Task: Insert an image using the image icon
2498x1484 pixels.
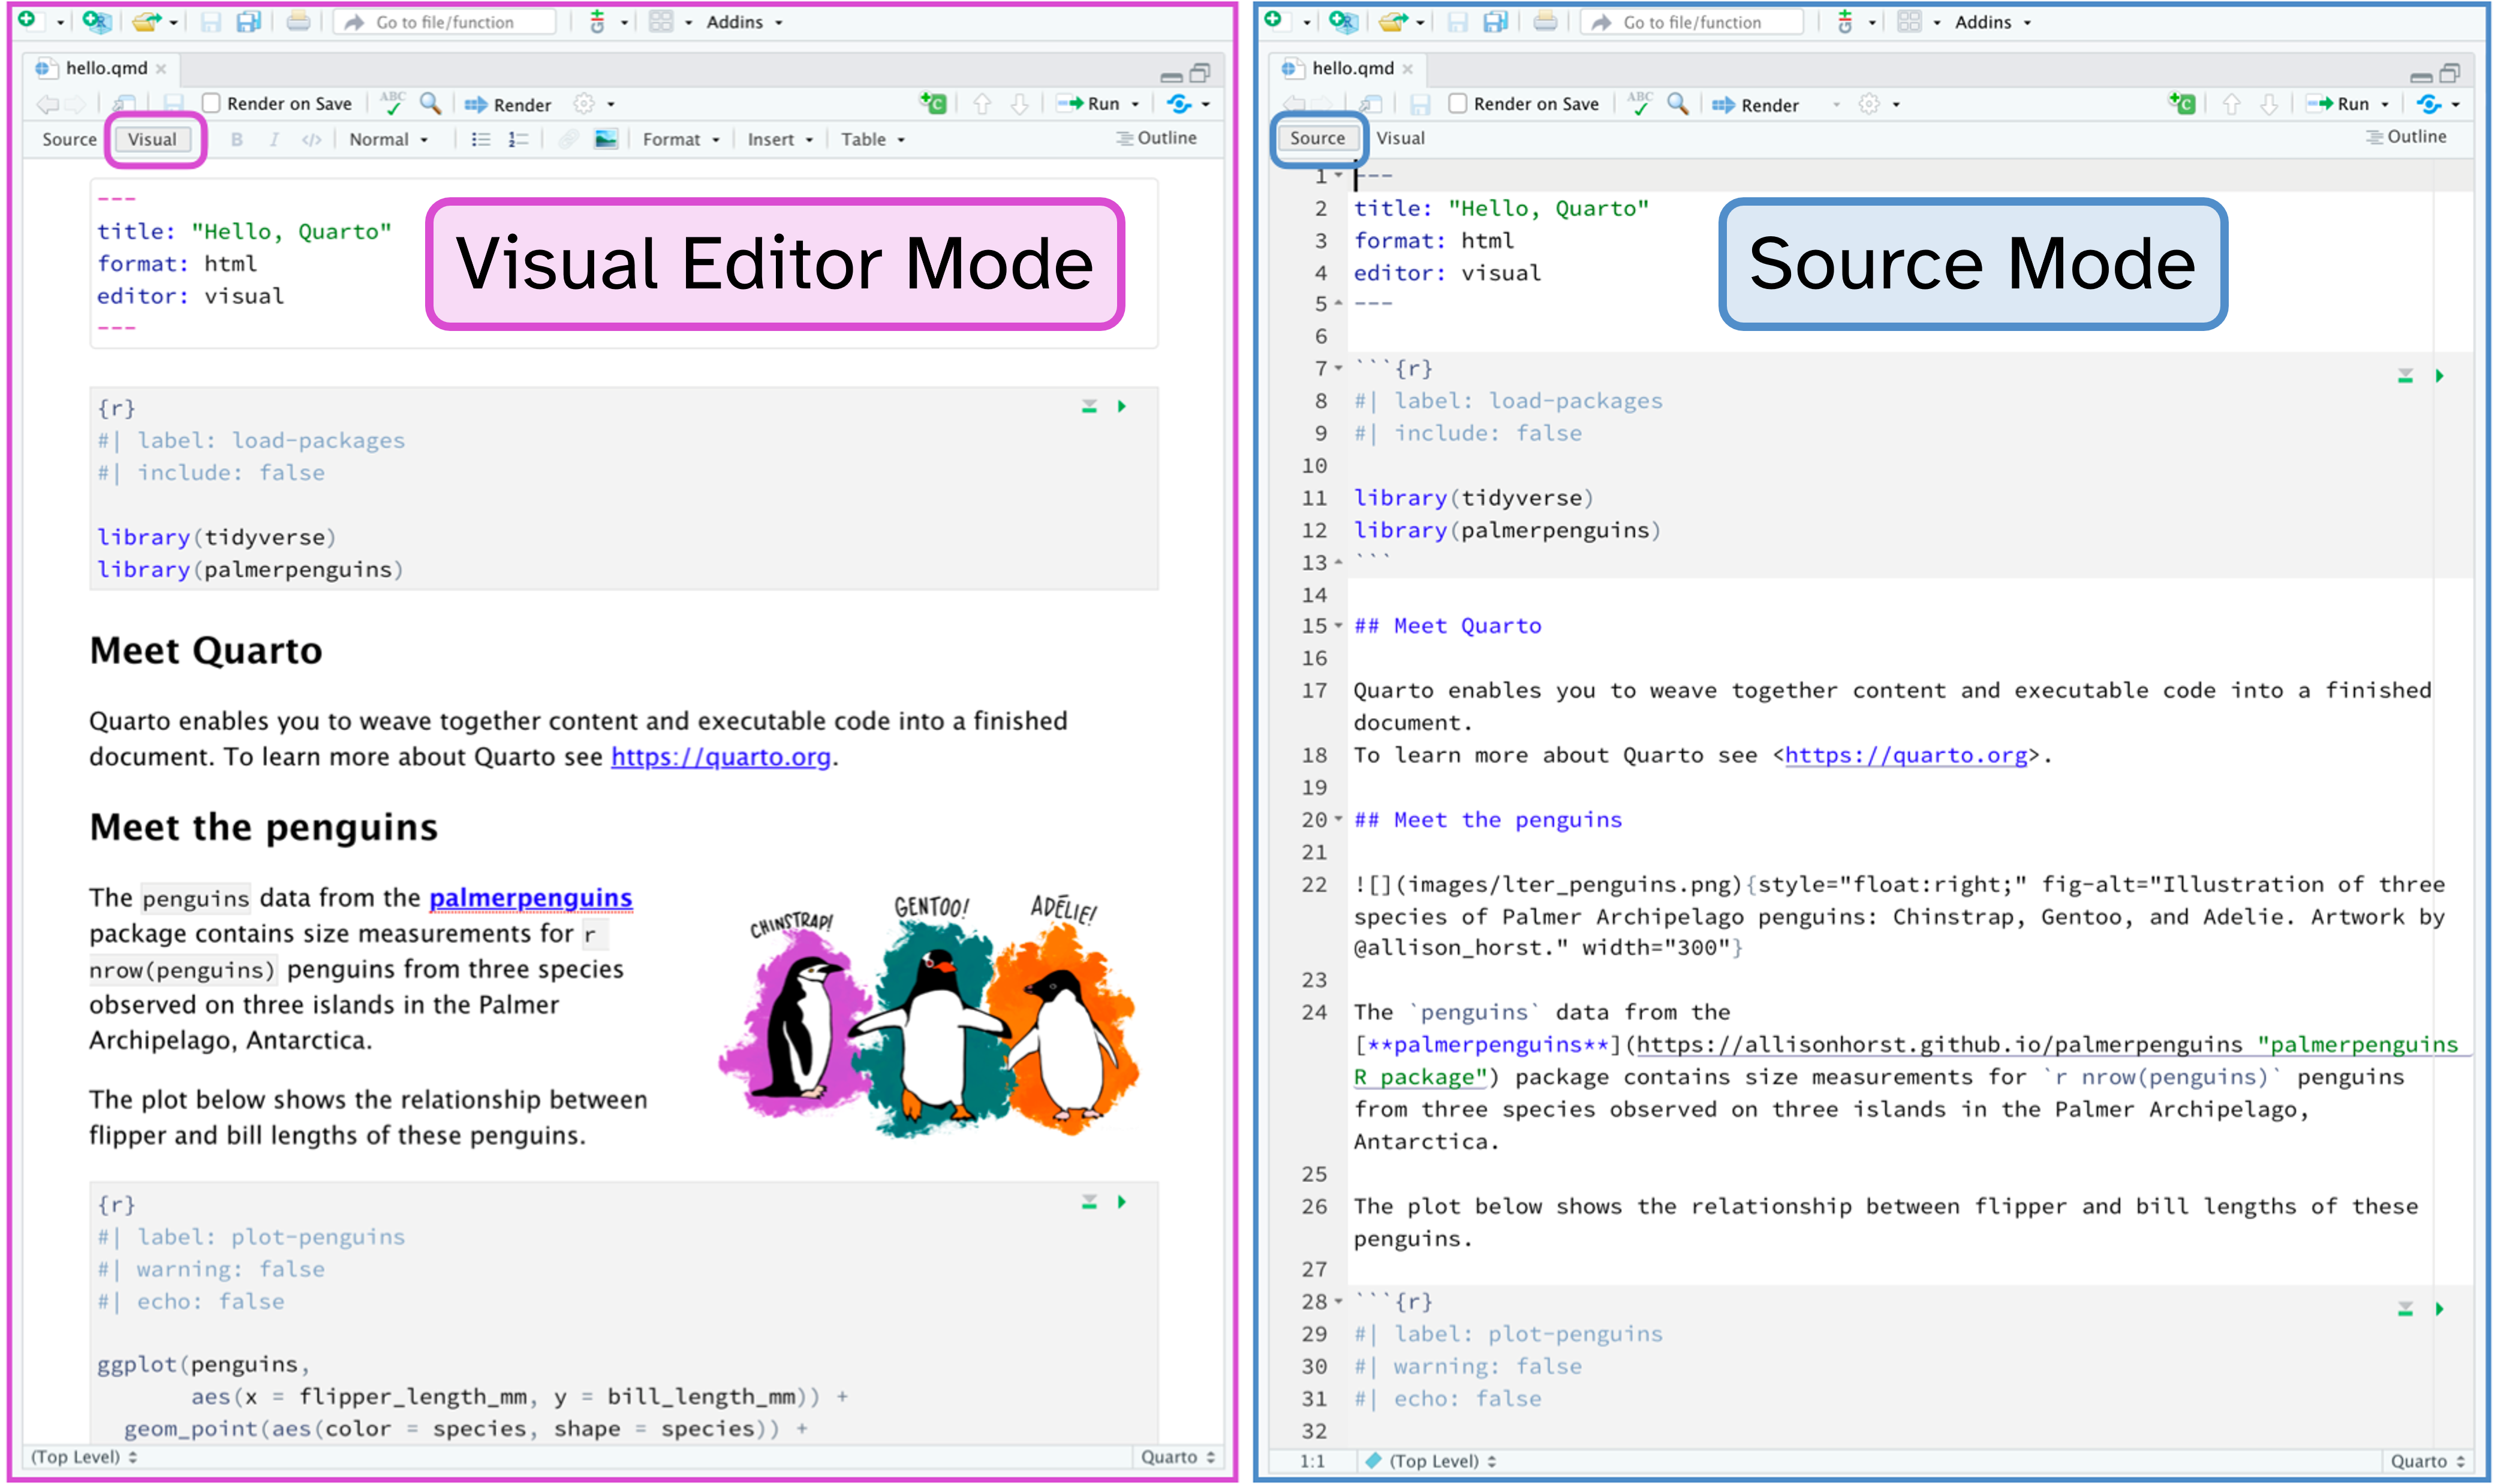Action: [605, 139]
